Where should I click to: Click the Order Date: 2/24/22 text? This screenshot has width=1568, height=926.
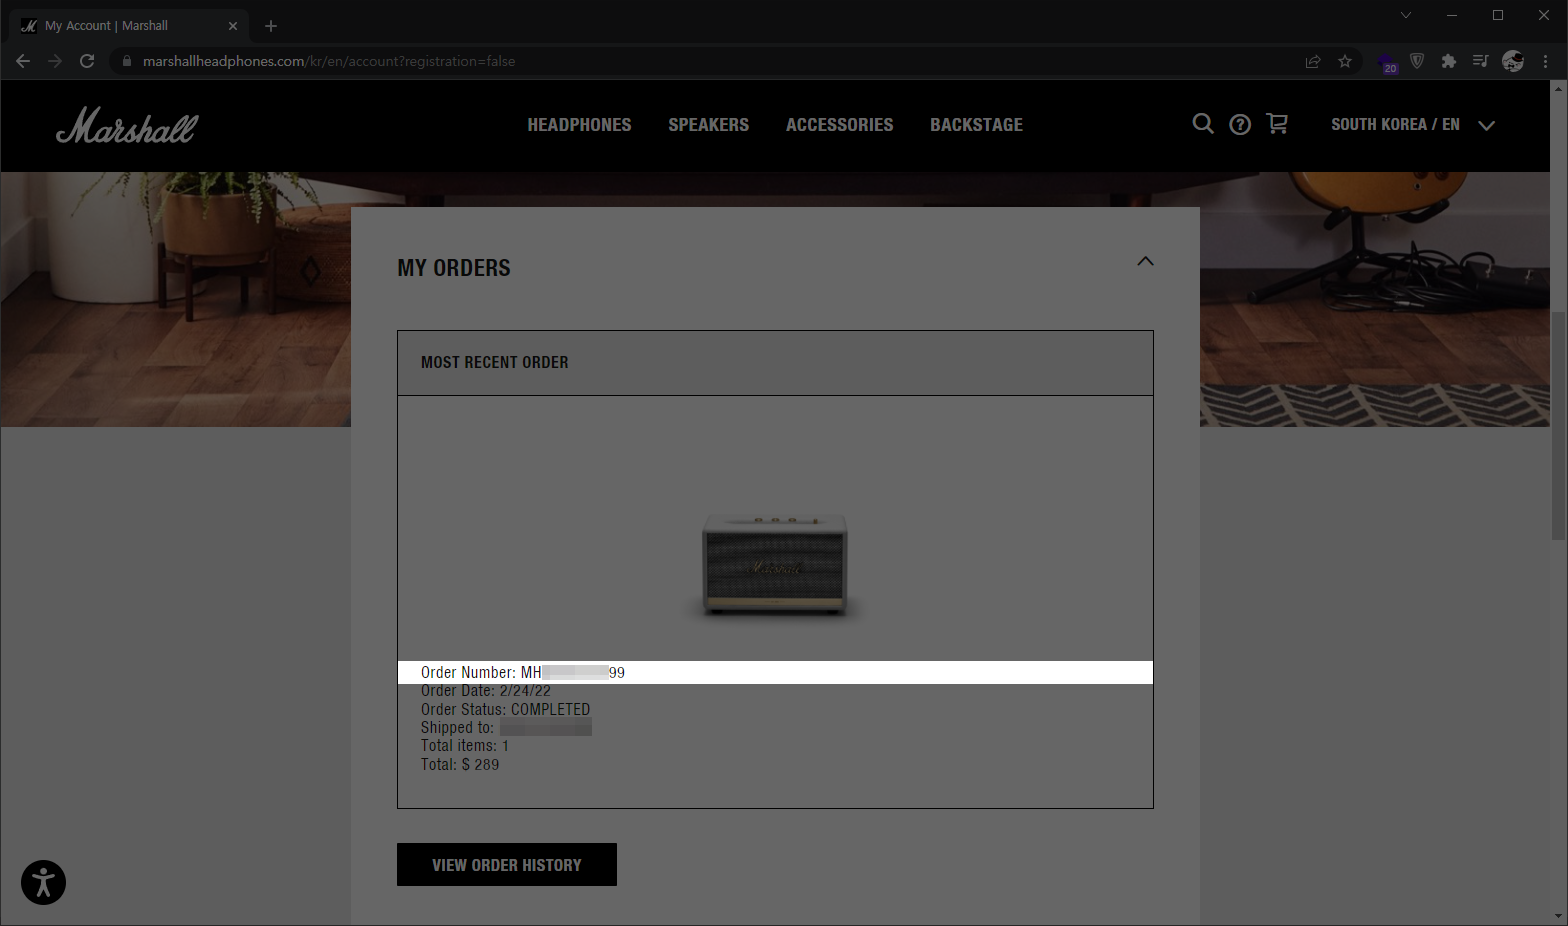486,691
